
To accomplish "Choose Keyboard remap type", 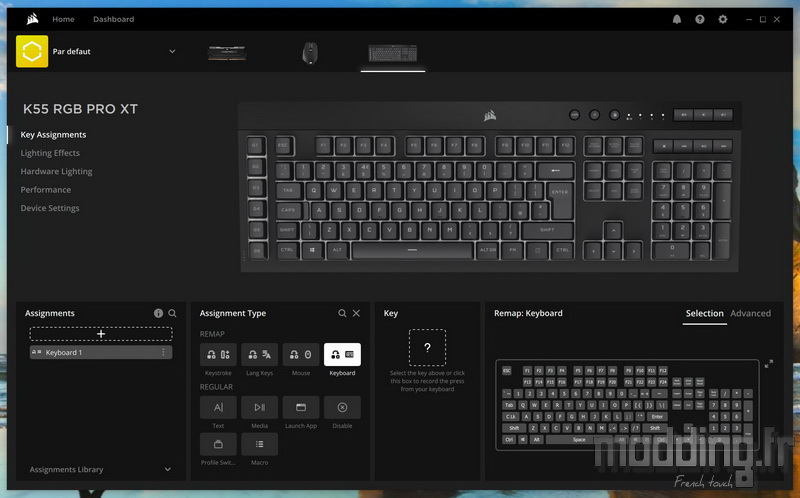I will click(x=342, y=355).
